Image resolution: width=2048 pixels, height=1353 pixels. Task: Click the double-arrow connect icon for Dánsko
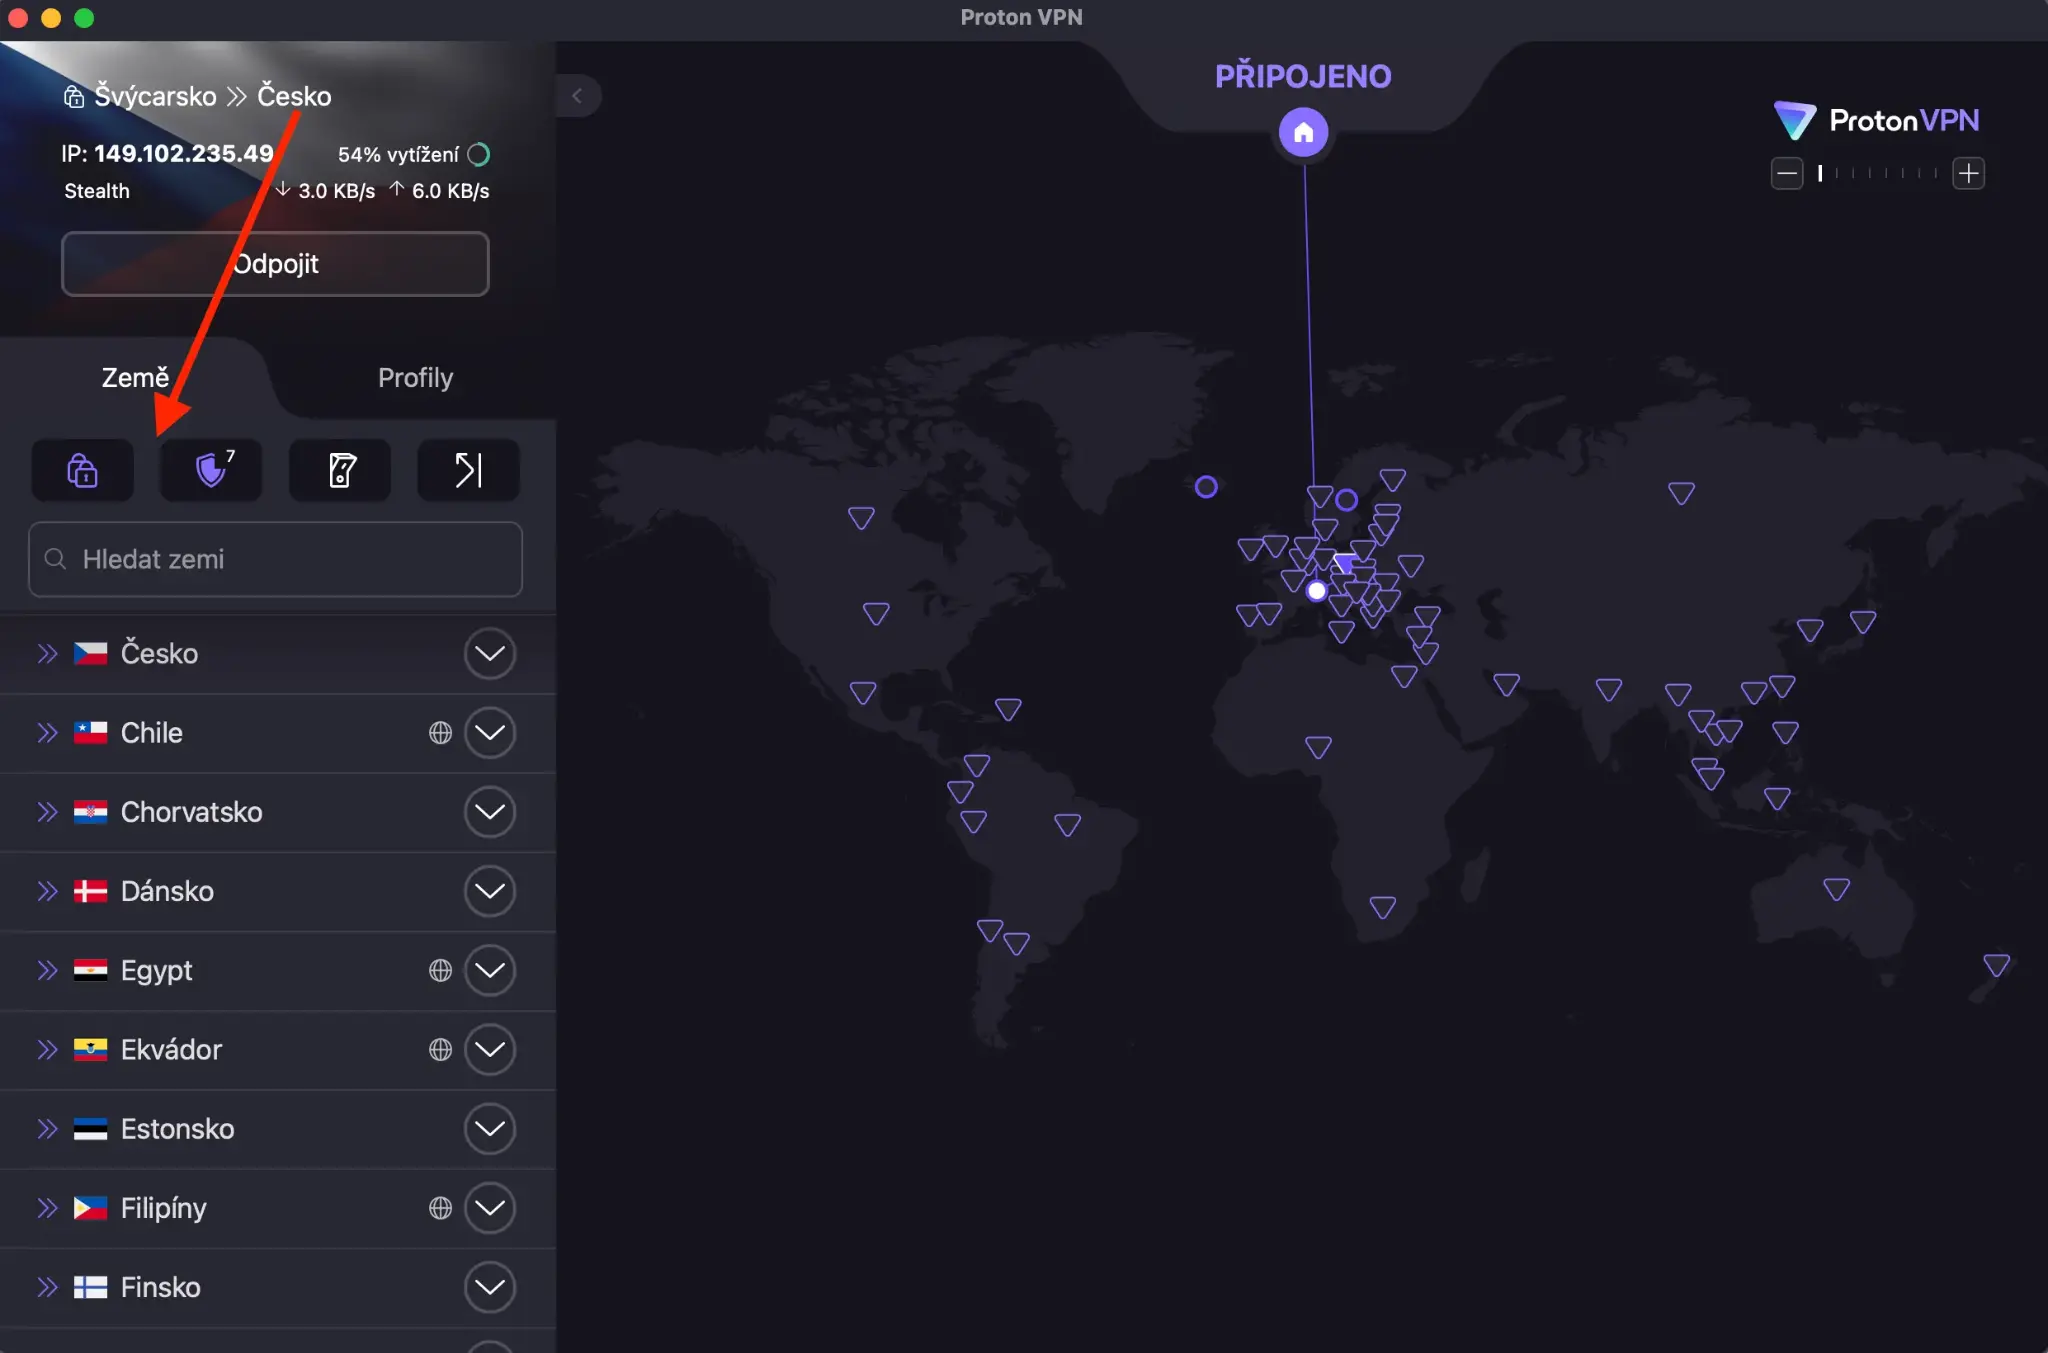[47, 891]
